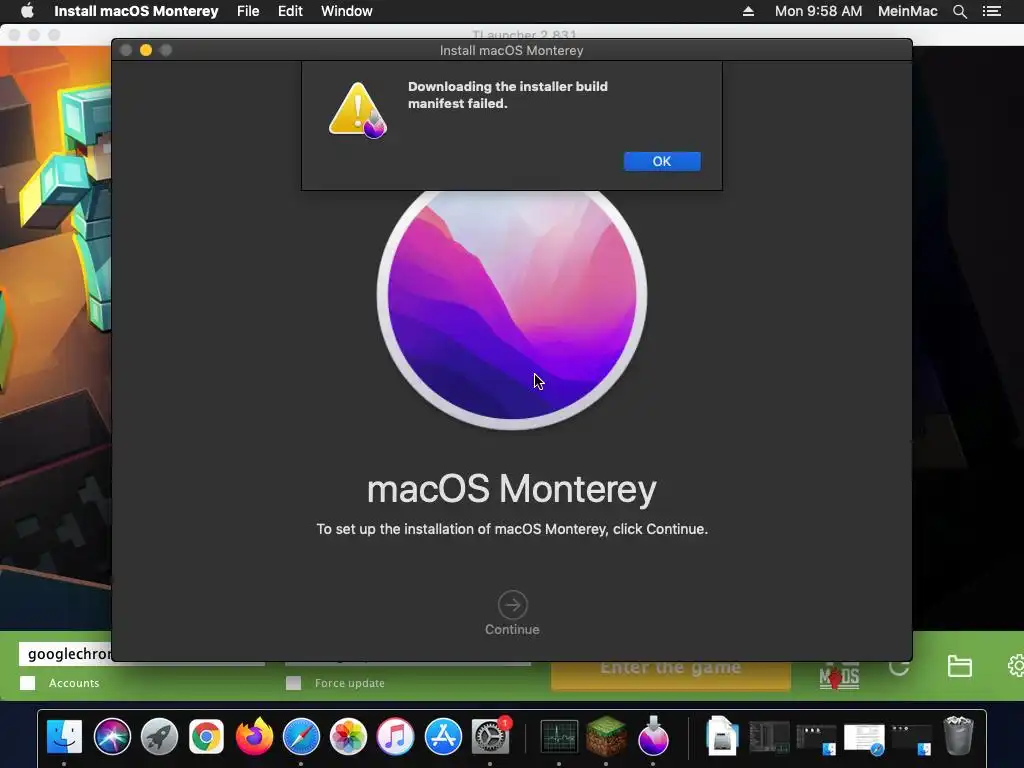Open the MeinMac user menu
The width and height of the screenshot is (1024, 768).
point(907,11)
